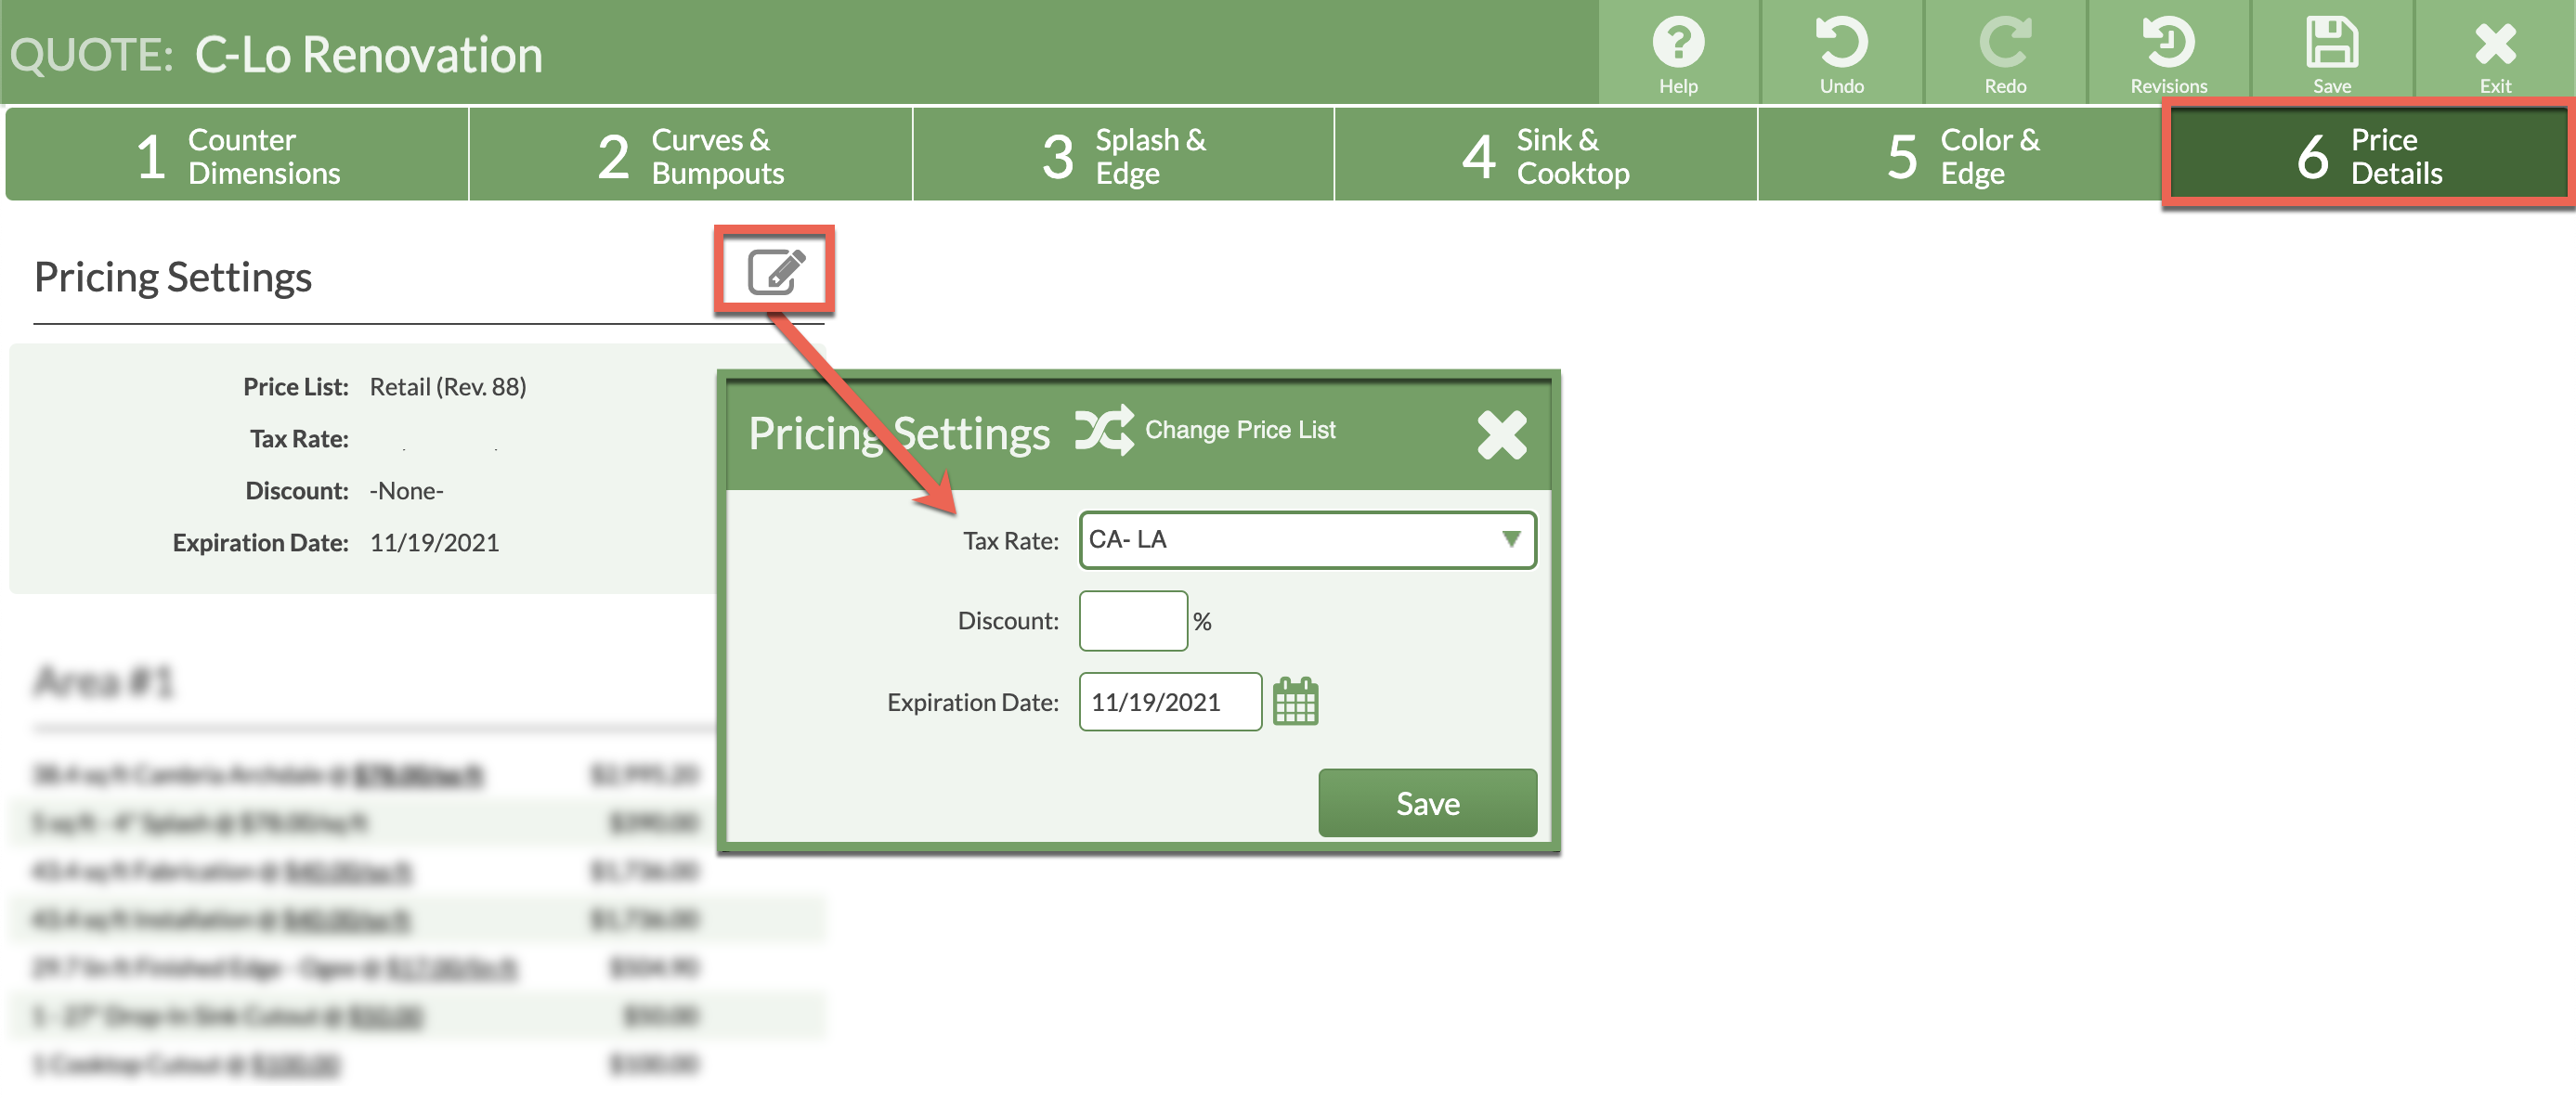This screenshot has height=1099, width=2576.
Task: Open the calendar picker for Expiration Date
Action: pyautogui.click(x=1297, y=702)
